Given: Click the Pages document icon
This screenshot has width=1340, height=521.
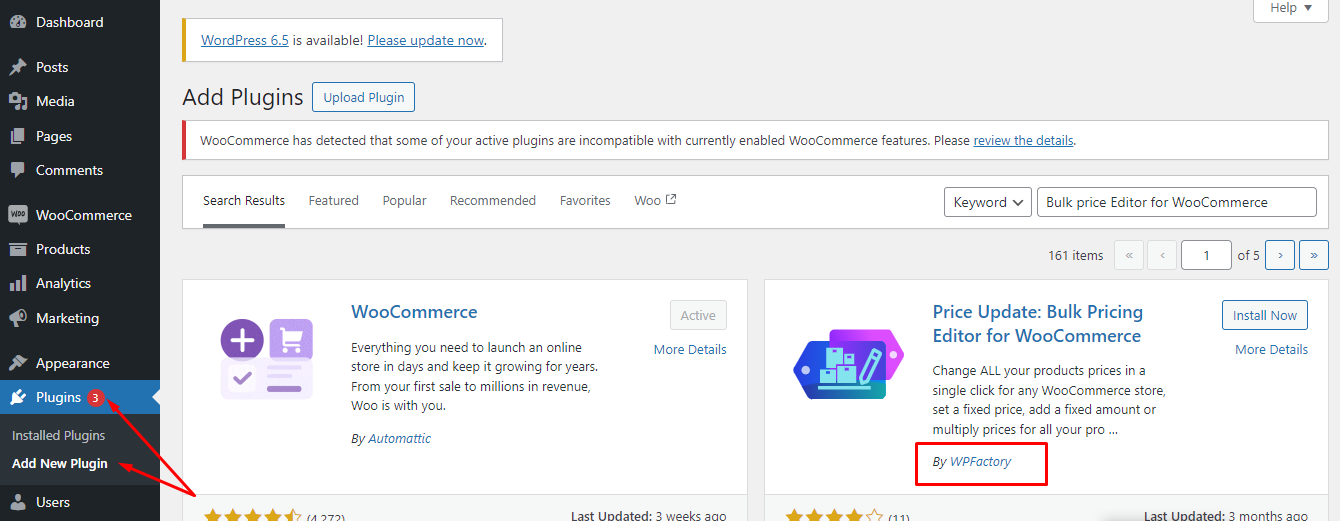Looking at the screenshot, I should coord(18,136).
